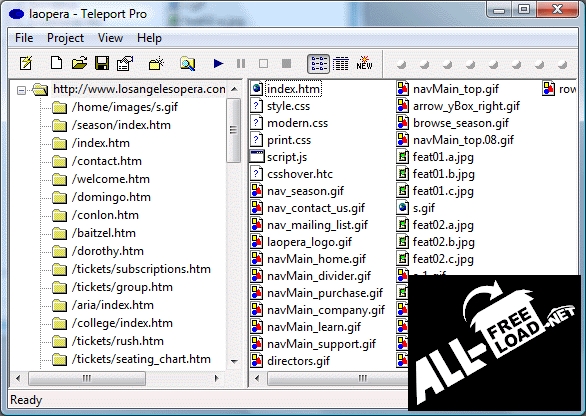586x416 pixels.
Task: Open the Help menu
Action: tap(149, 38)
